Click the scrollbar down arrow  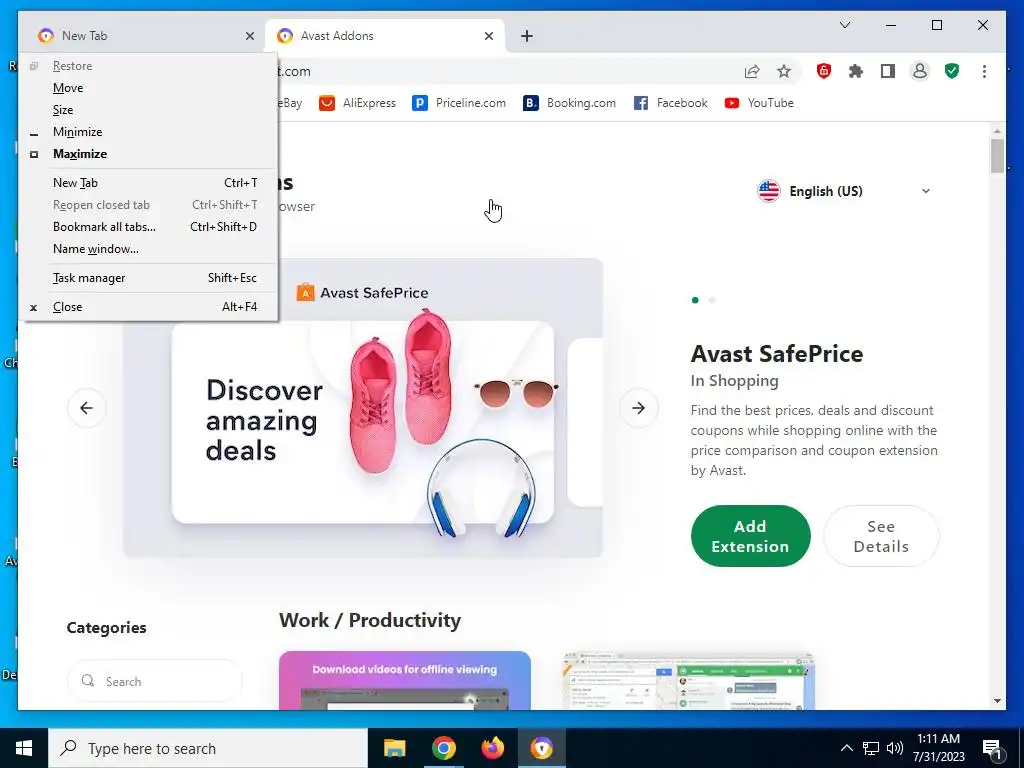[997, 701]
